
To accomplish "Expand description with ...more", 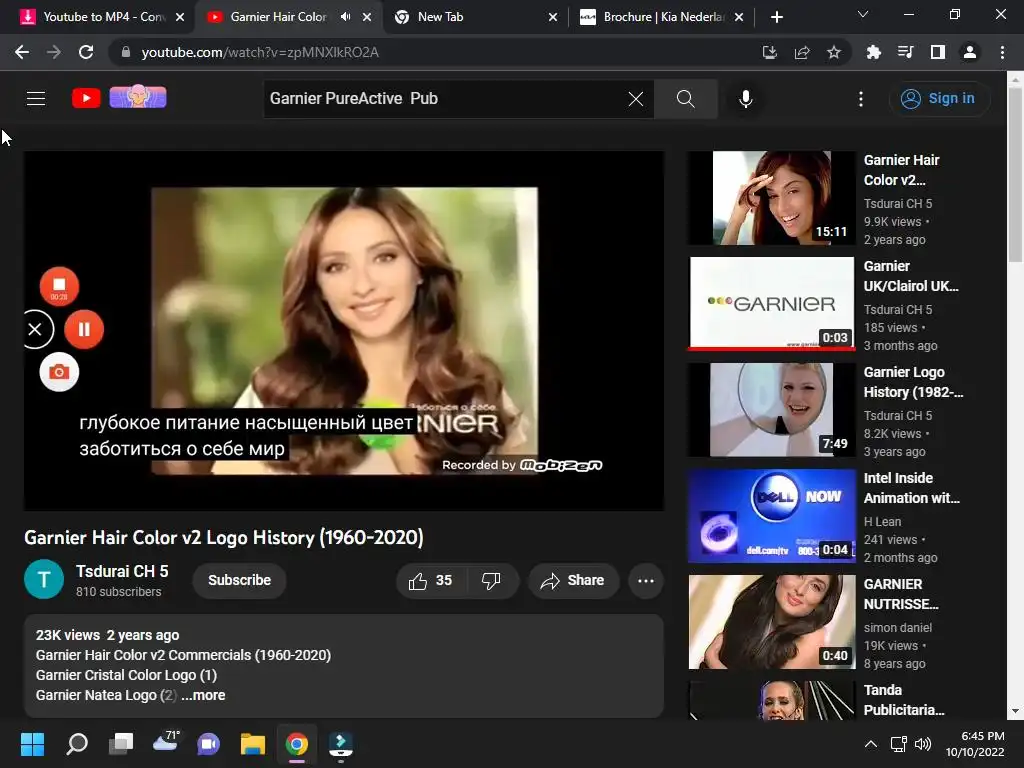I will [204, 696].
